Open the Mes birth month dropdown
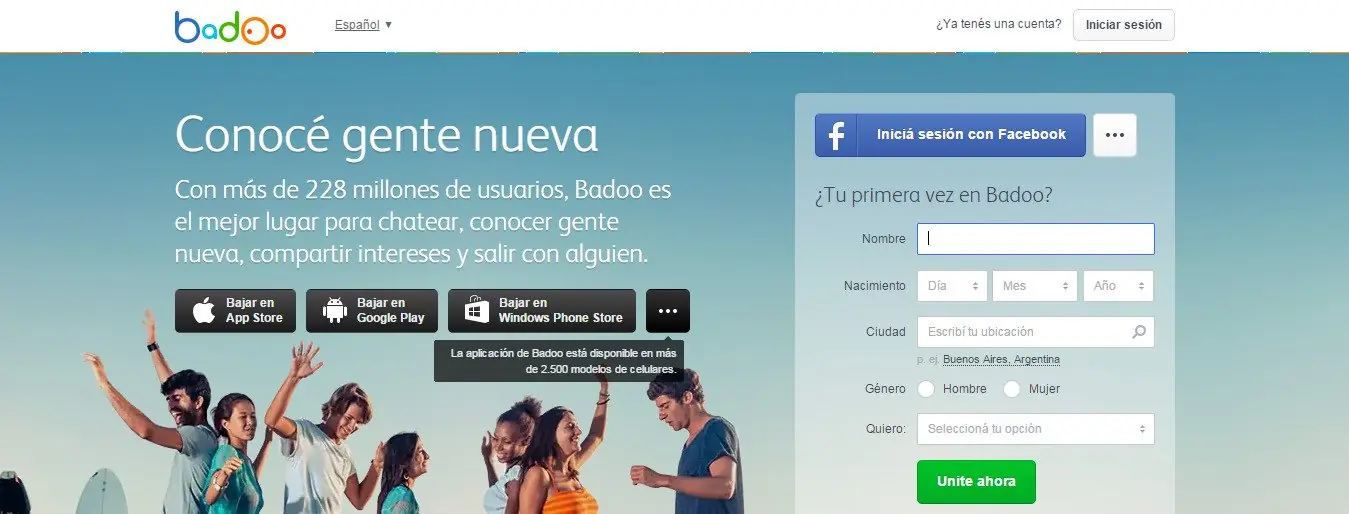1349x514 pixels. 1035,286
